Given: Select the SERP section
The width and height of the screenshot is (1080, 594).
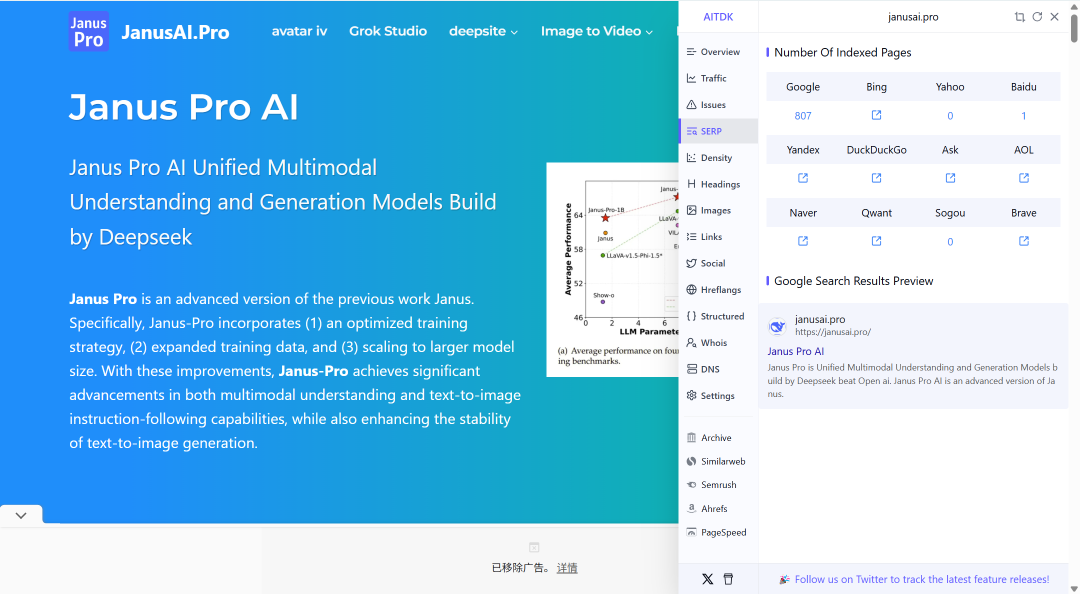Looking at the screenshot, I should pyautogui.click(x=718, y=131).
